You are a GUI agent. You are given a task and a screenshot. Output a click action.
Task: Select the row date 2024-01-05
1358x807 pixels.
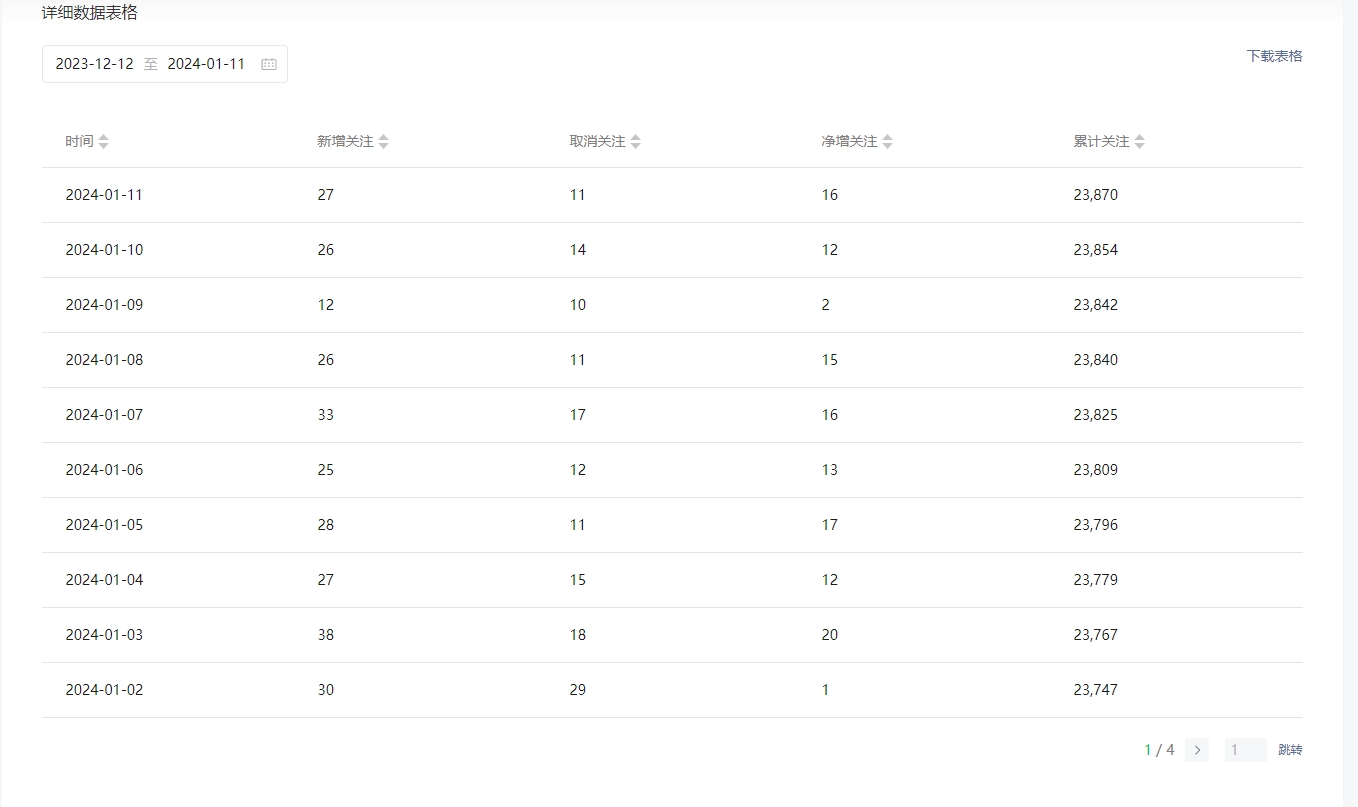(104, 525)
